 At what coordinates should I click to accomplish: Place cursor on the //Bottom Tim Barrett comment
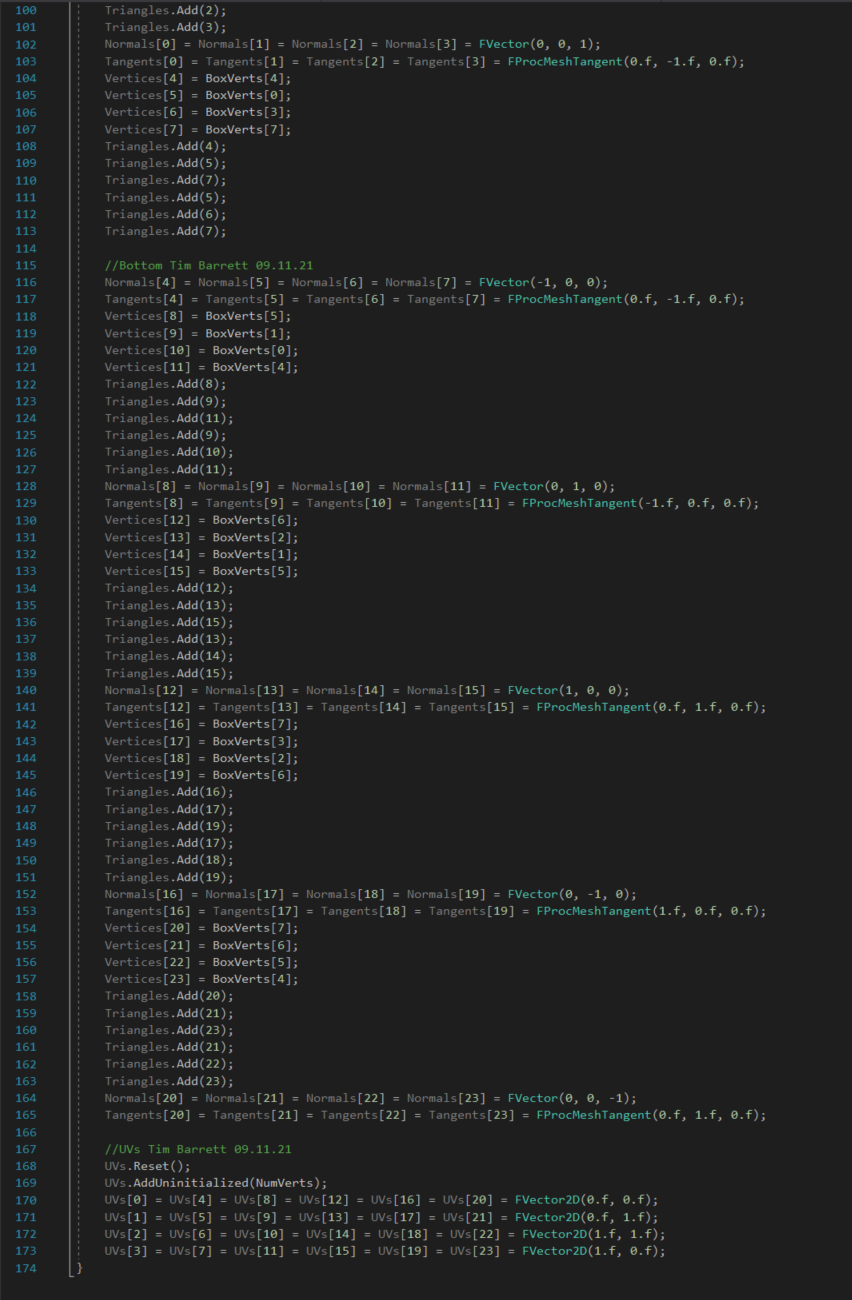[209, 265]
